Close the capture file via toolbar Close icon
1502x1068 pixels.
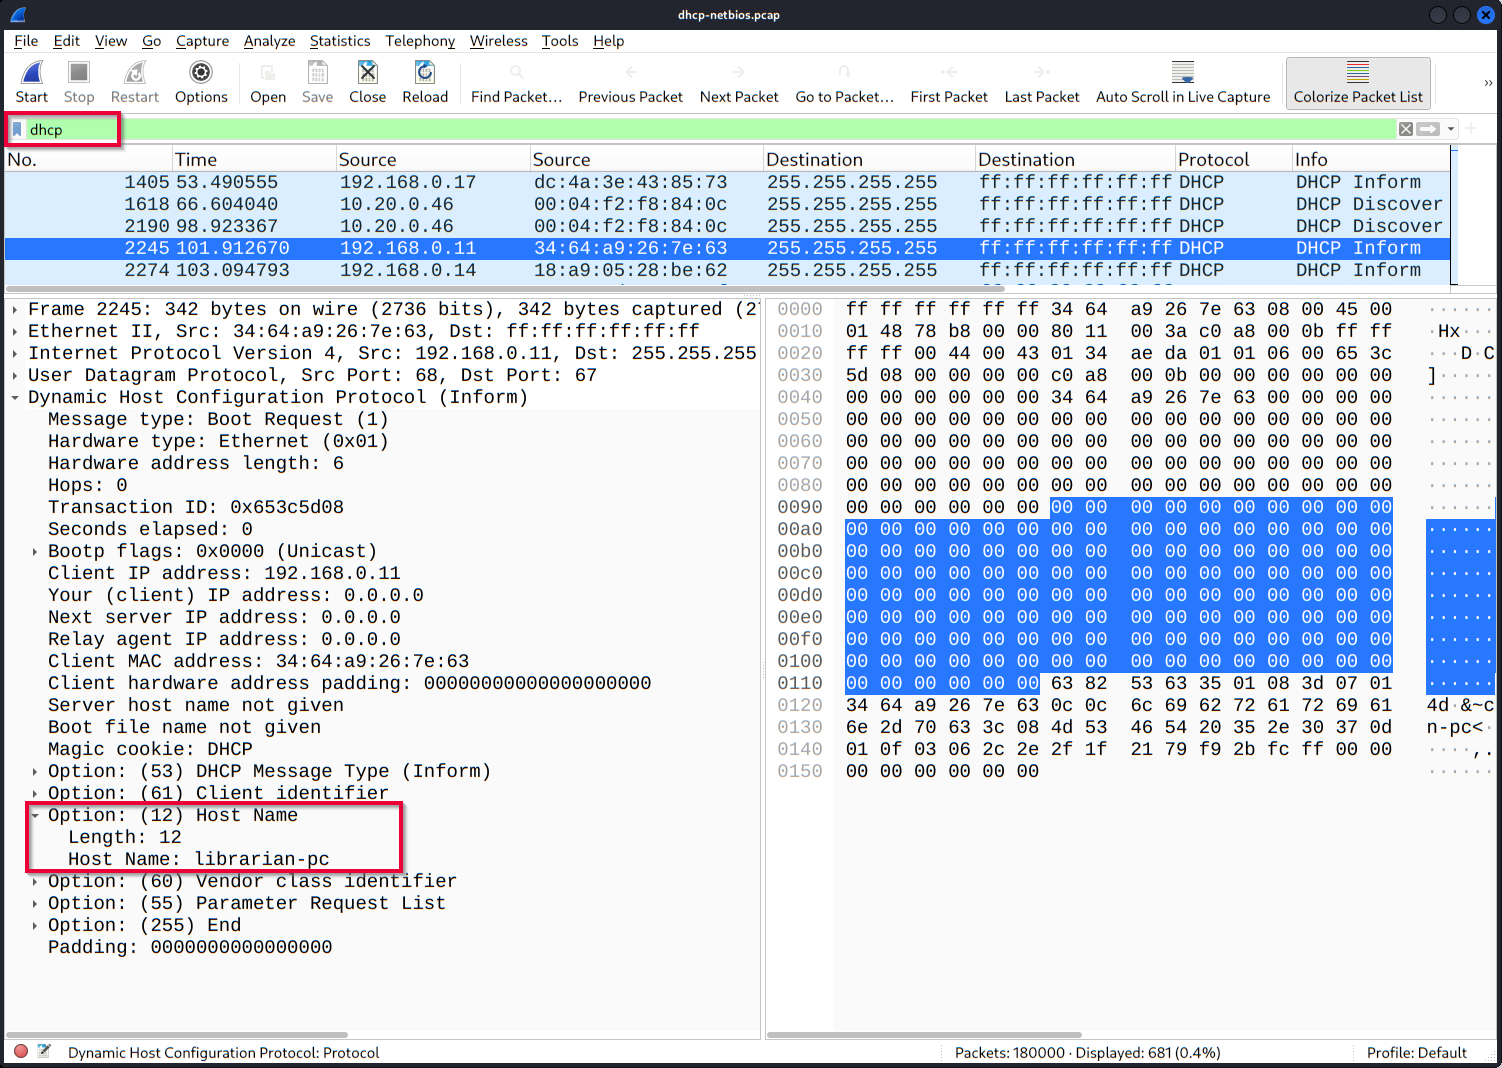click(x=368, y=82)
